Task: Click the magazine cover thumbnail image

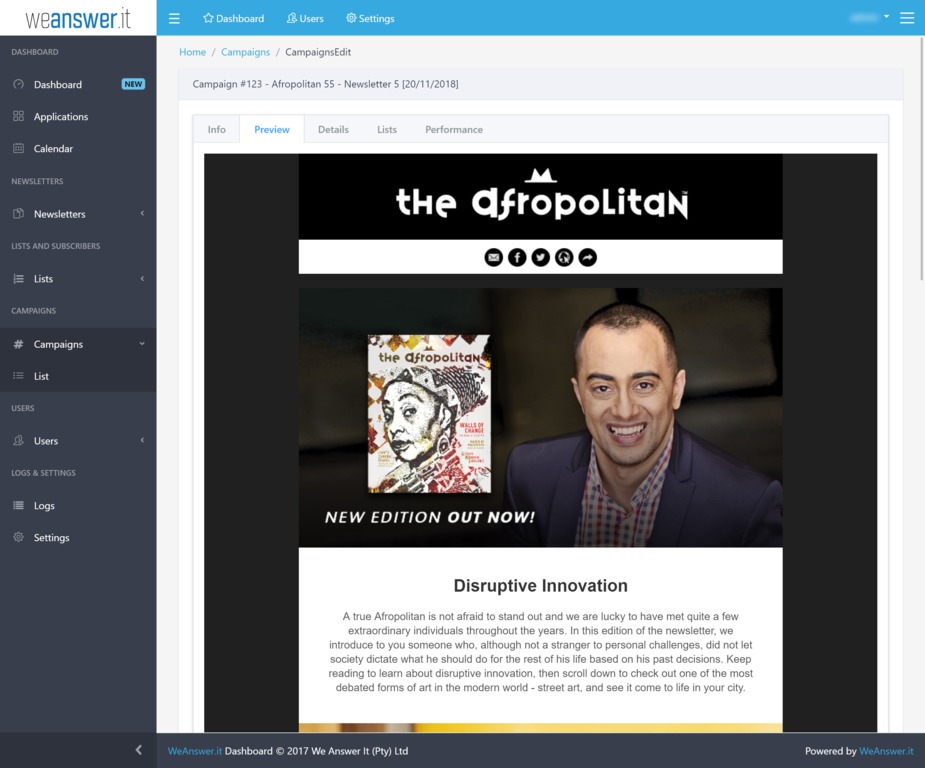Action: point(429,414)
